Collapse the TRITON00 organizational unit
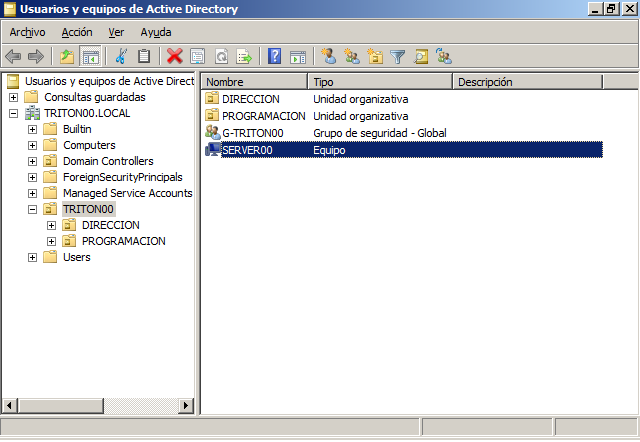 pos(32,209)
